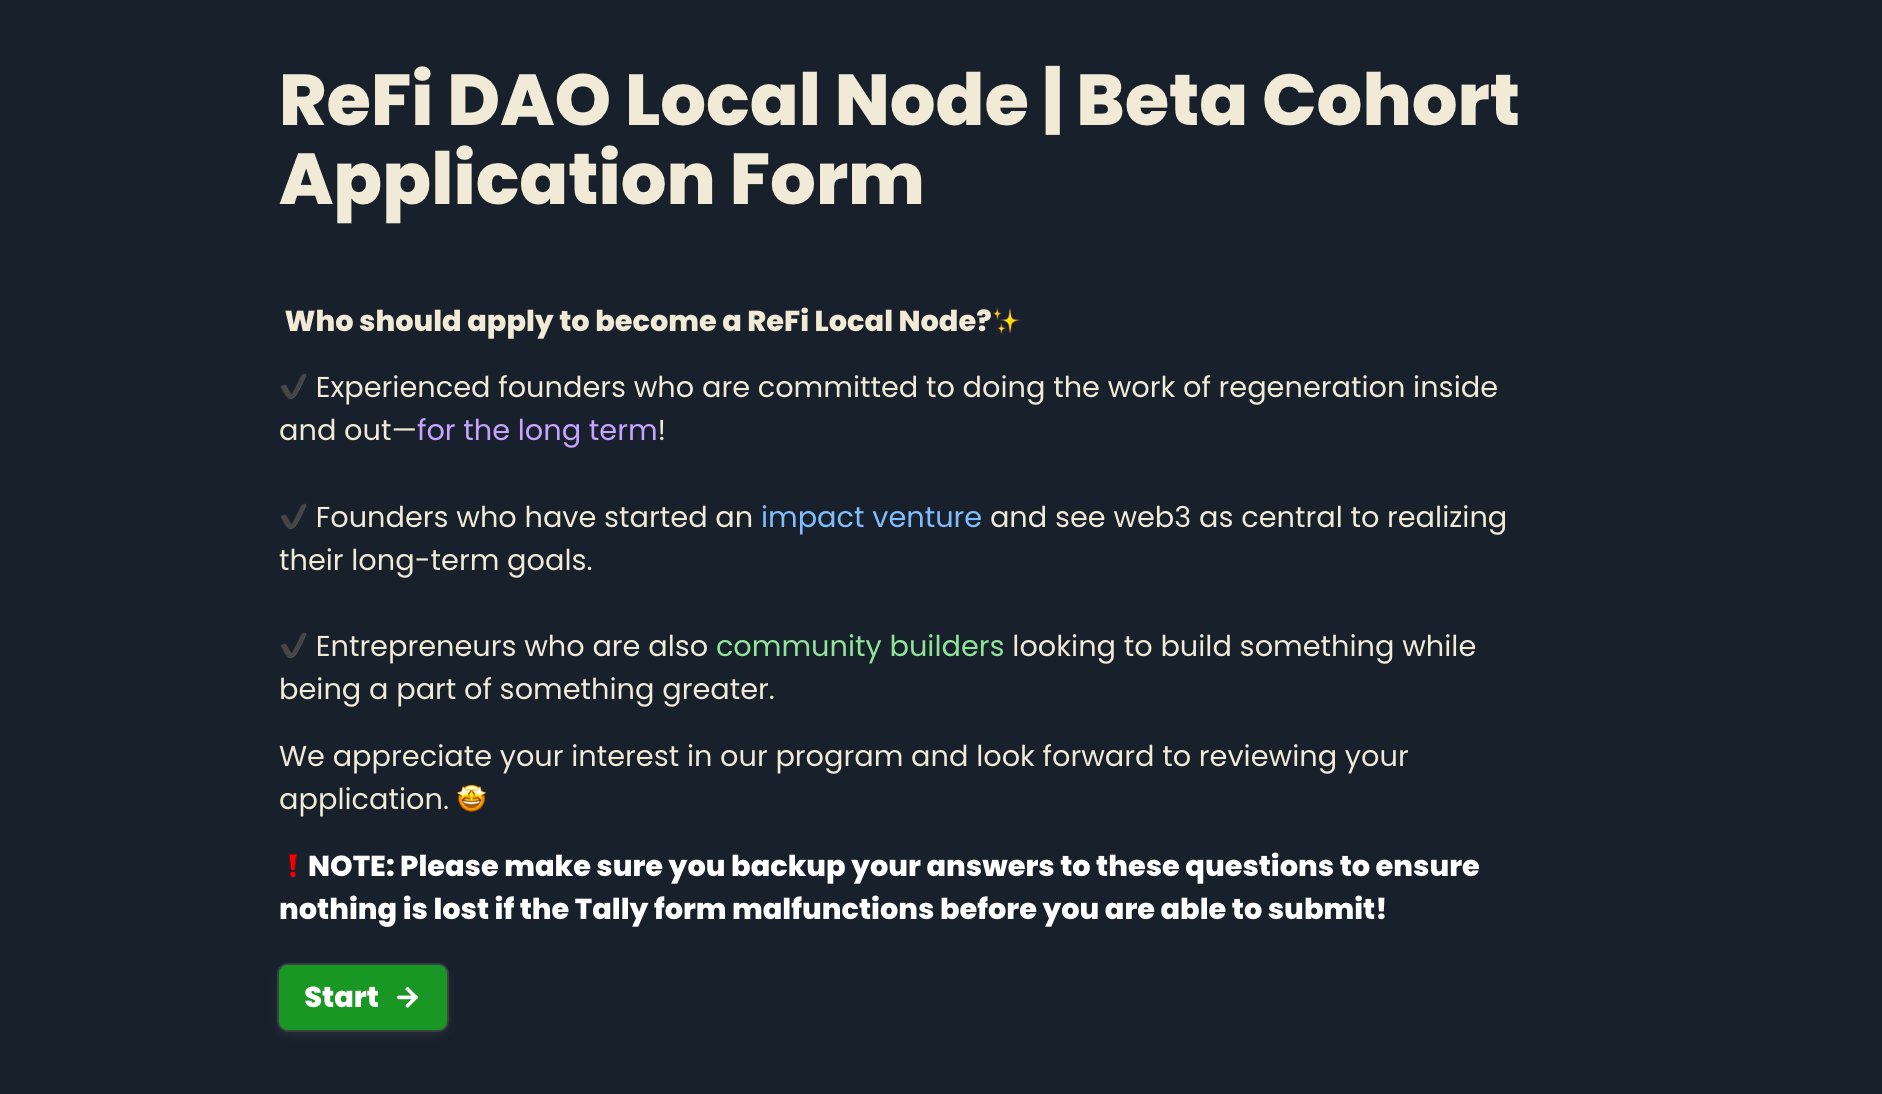Viewport: 1882px width, 1094px height.
Task: Click "Beta Cohort" in the page title
Action: (x=1297, y=100)
